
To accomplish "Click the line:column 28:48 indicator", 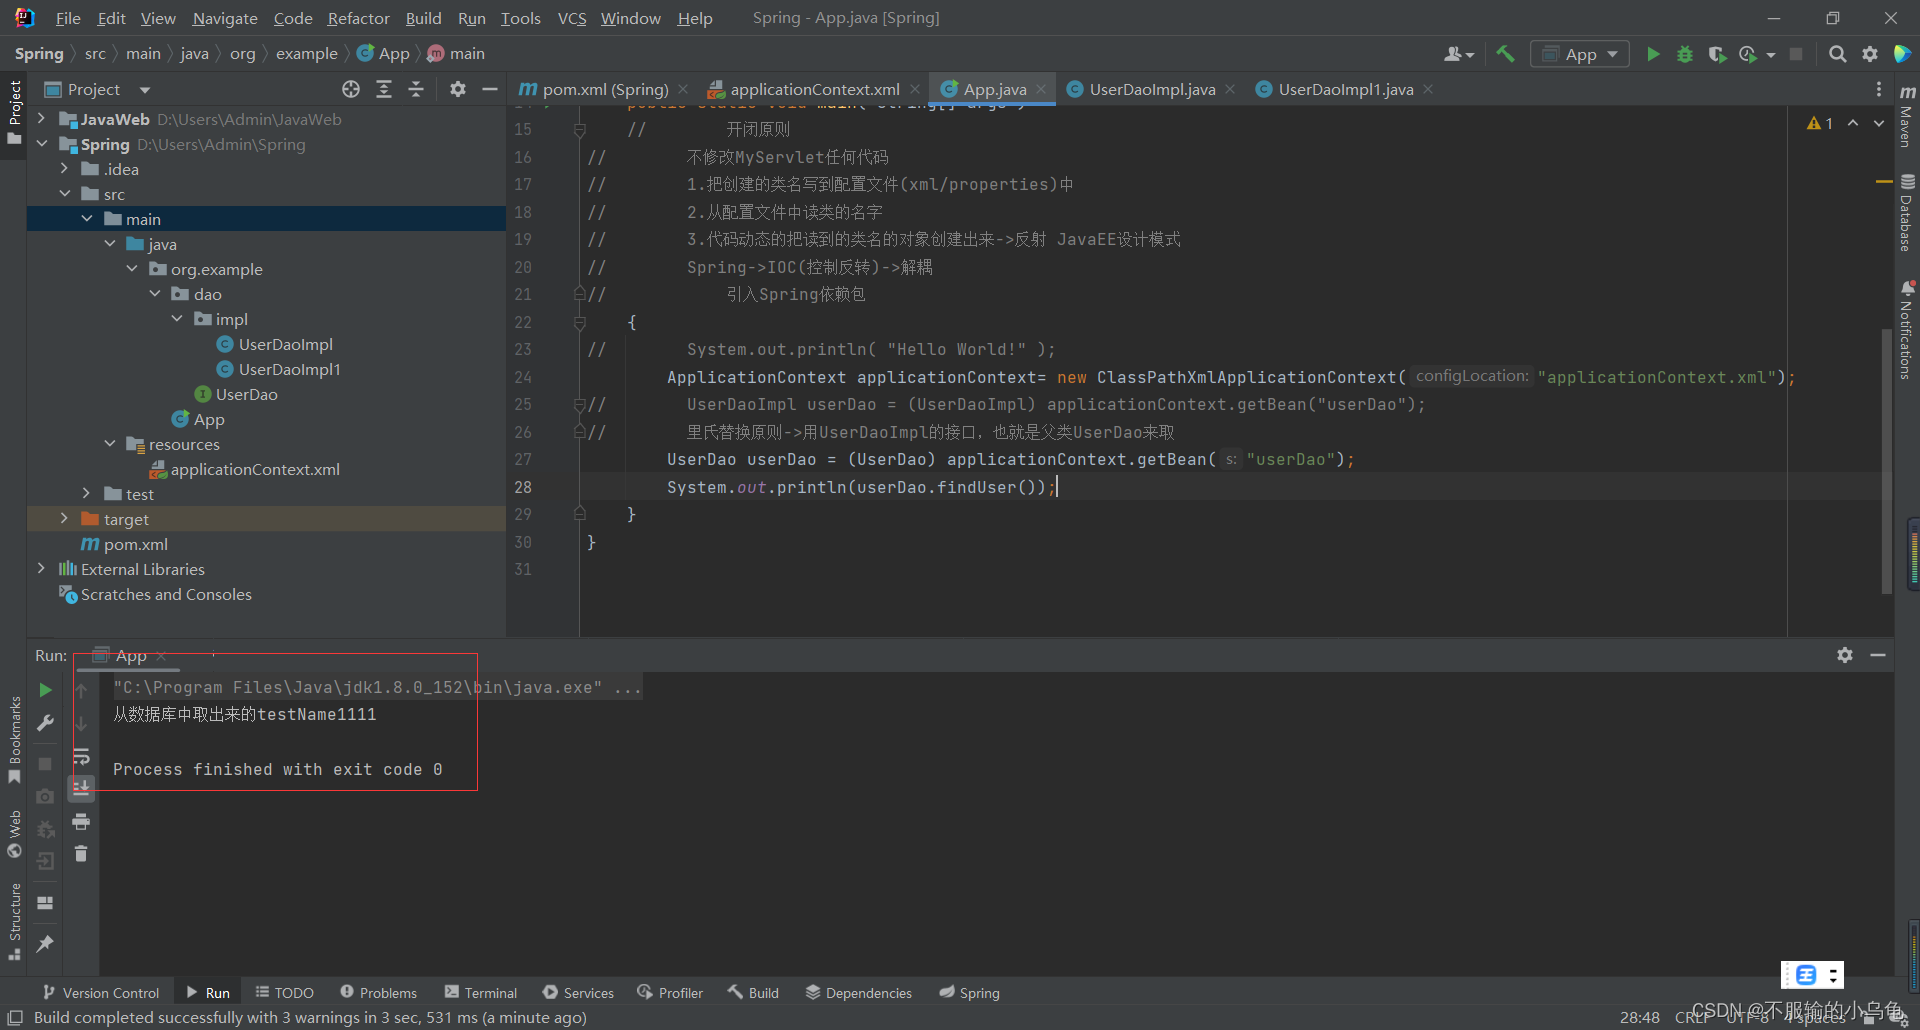I will tap(1640, 1017).
